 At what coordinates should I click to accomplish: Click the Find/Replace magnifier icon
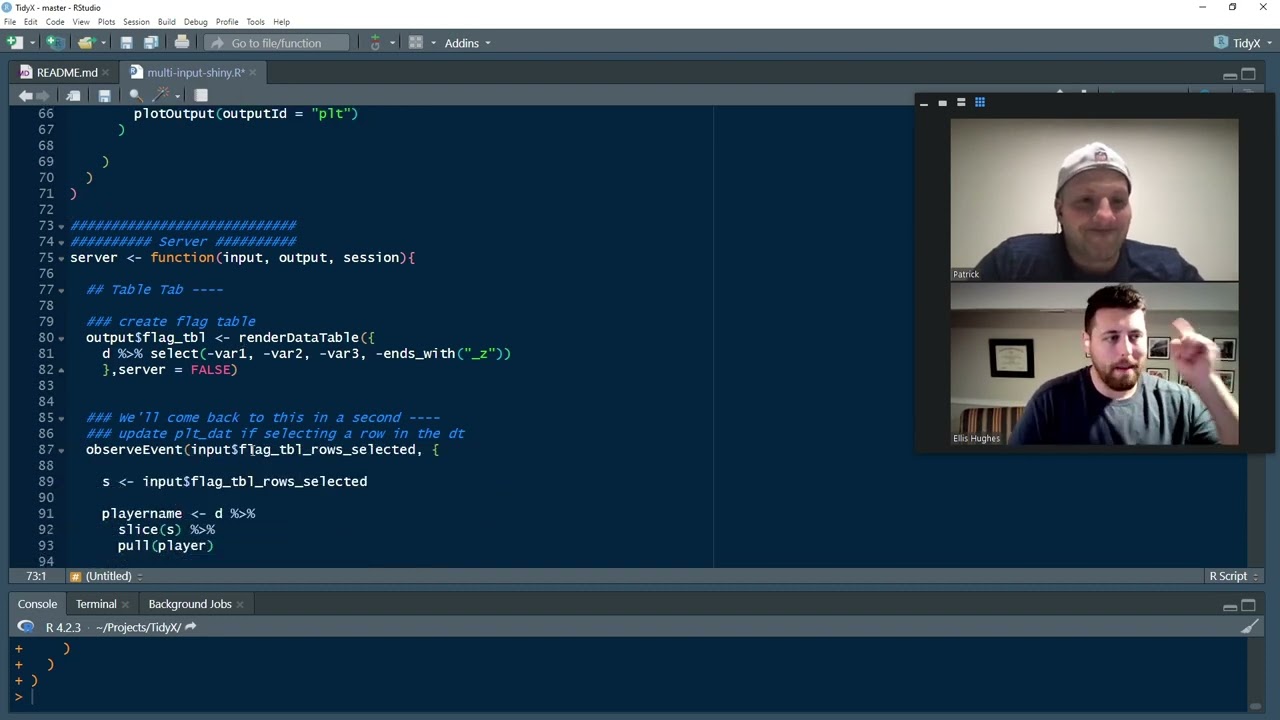tap(135, 96)
